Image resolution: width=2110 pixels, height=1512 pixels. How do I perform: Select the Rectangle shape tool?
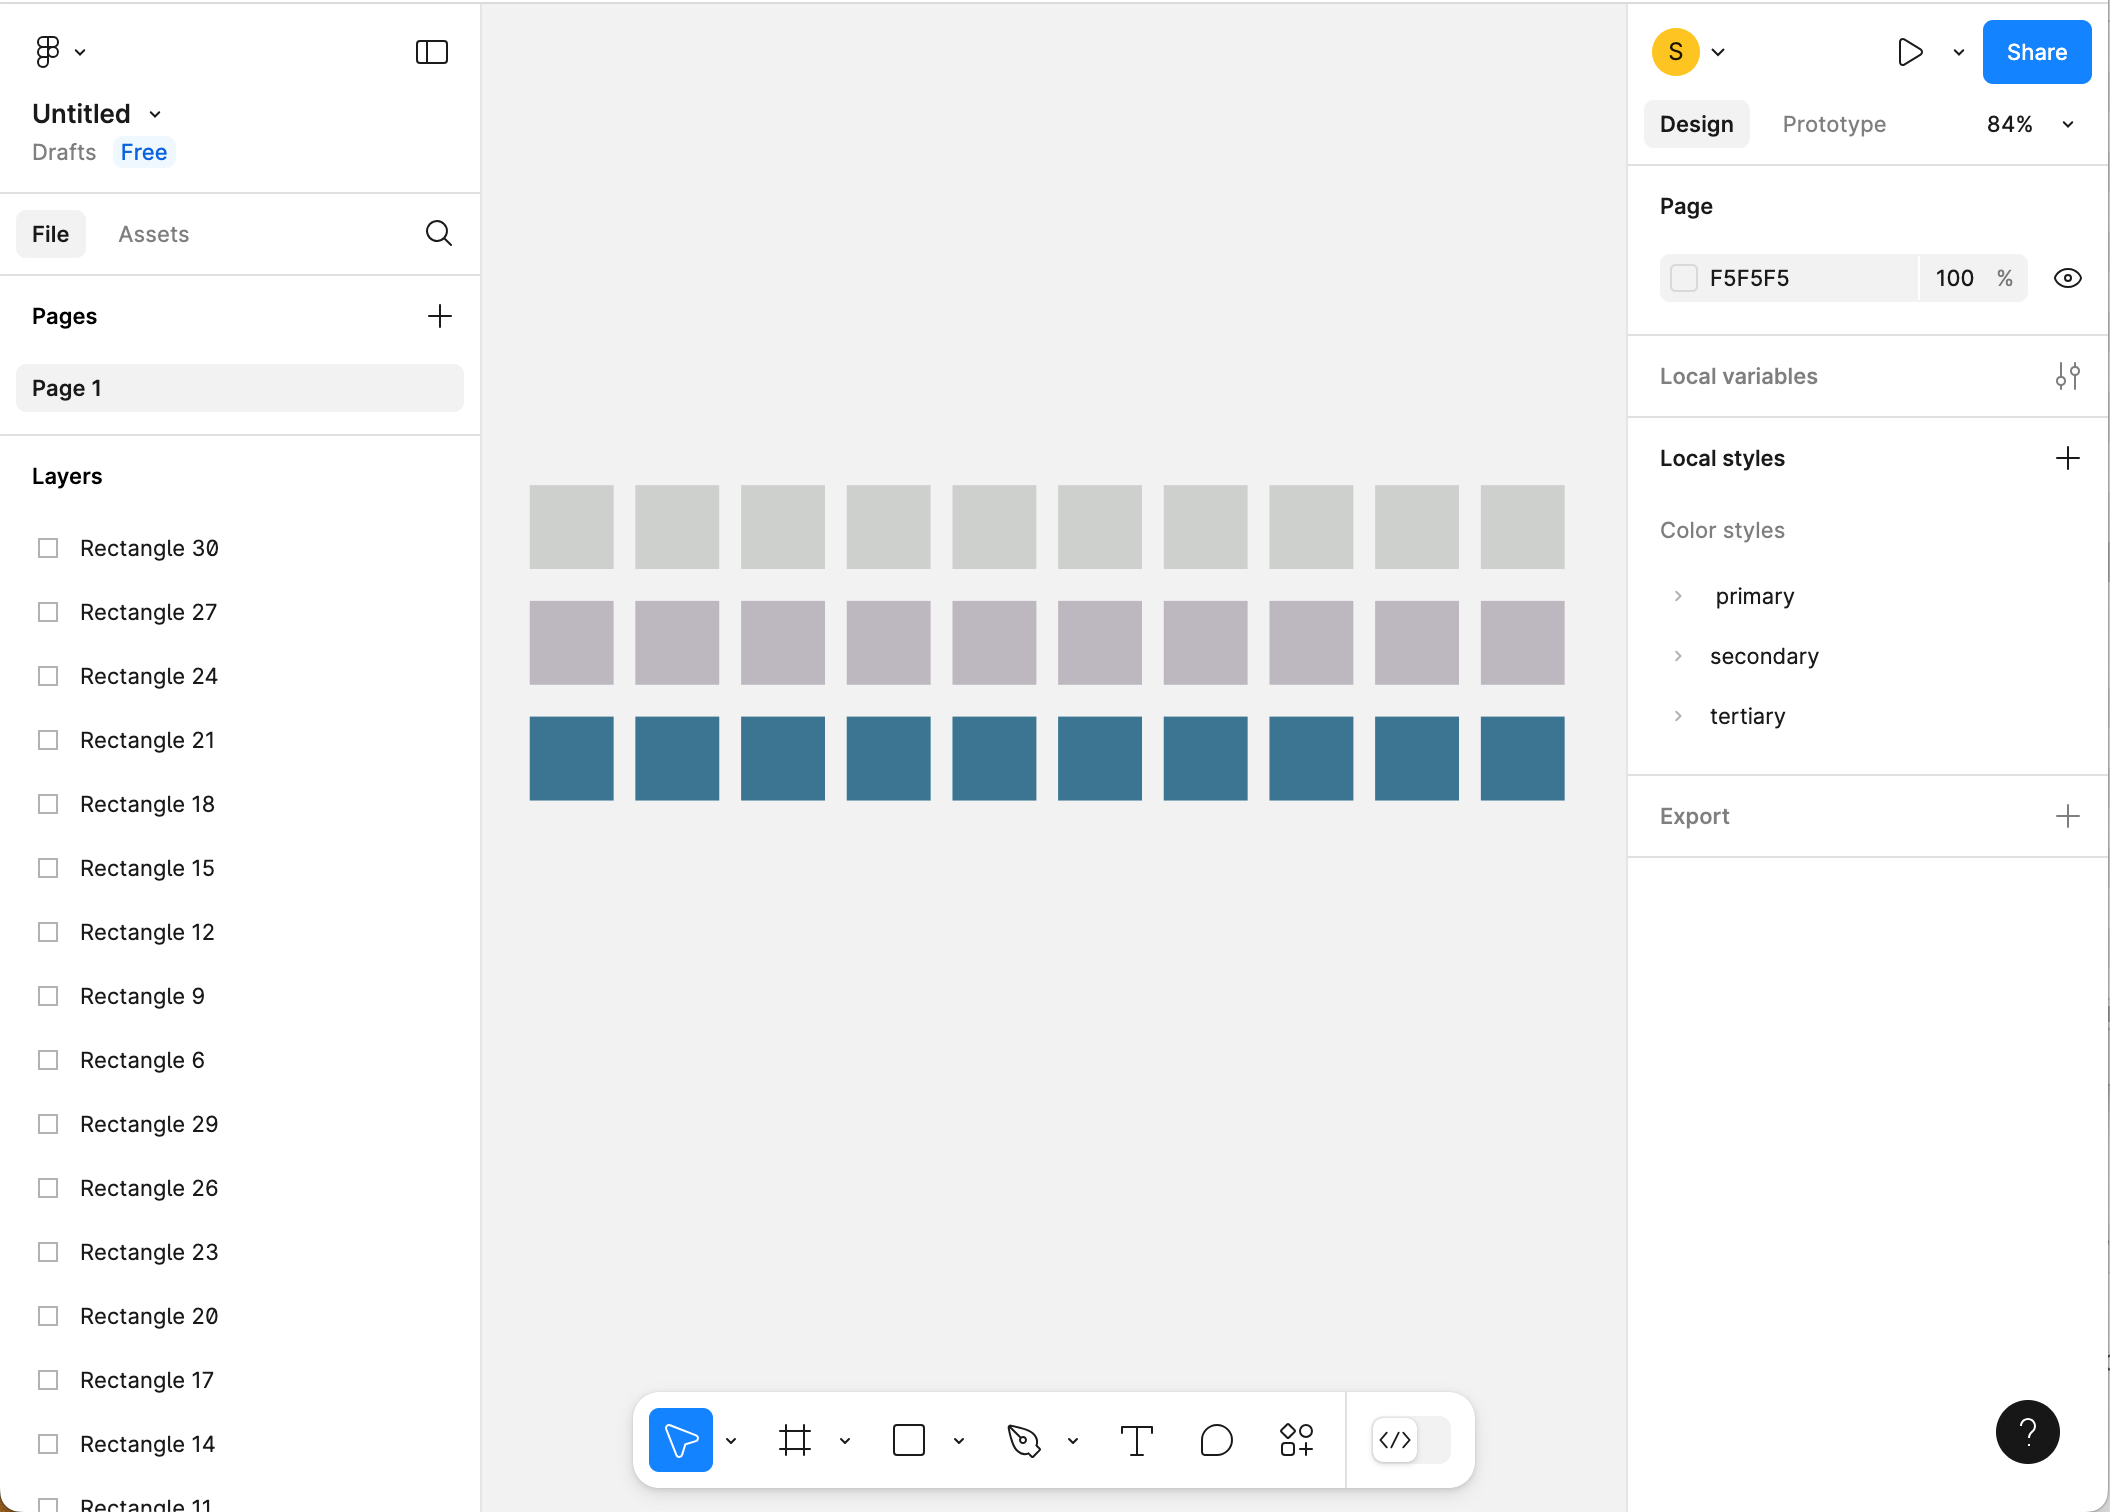point(909,1440)
